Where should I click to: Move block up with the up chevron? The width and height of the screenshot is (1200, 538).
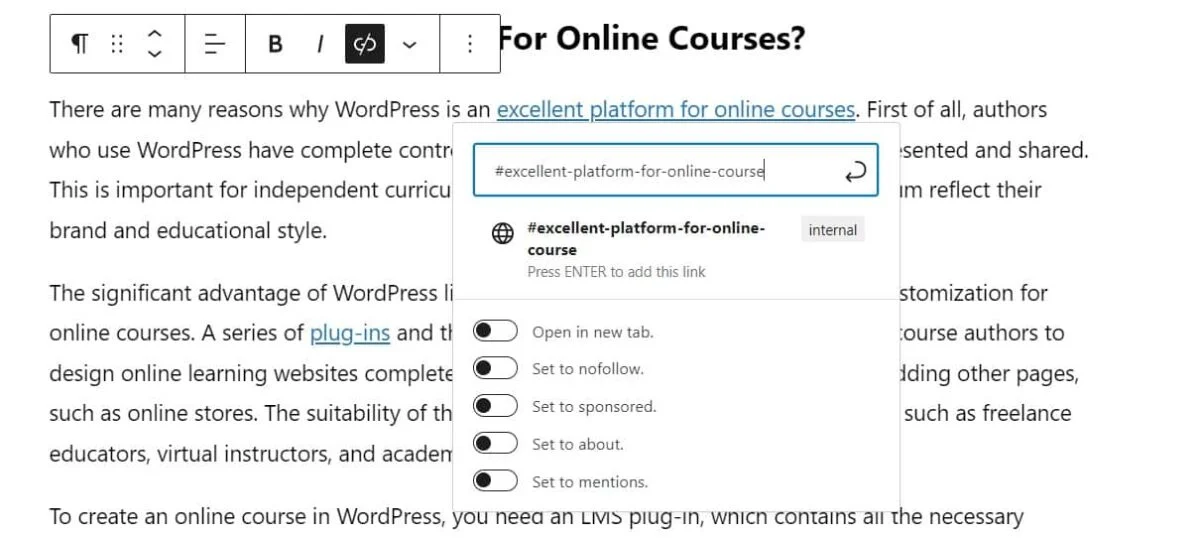(x=154, y=34)
